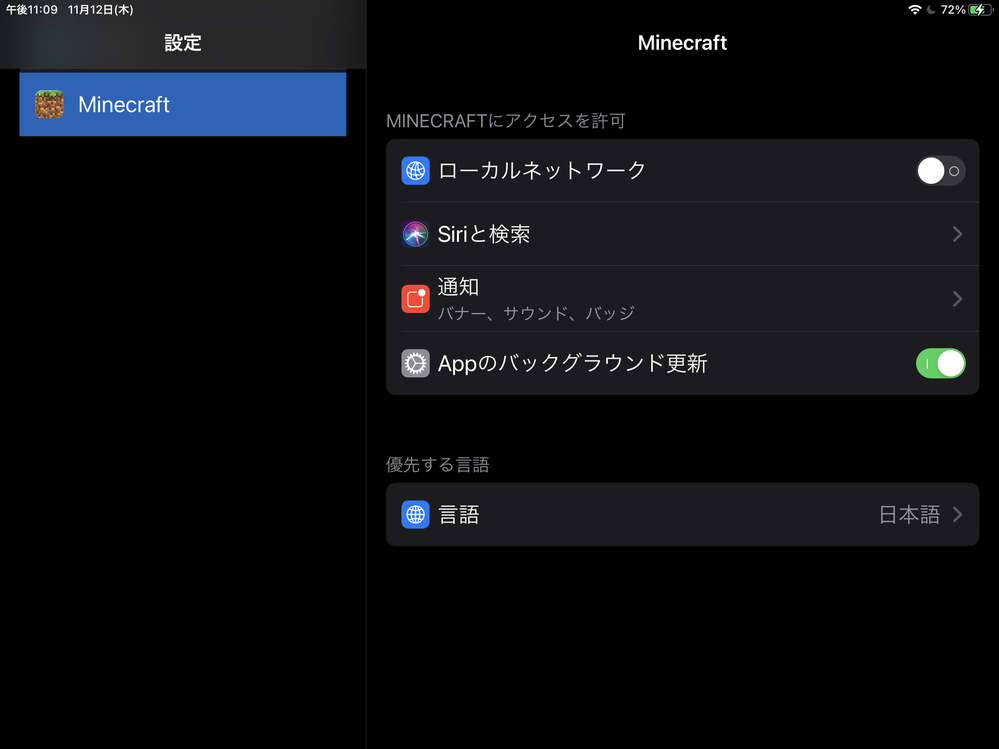Click the 設定 sidebar title
Screen dimensions: 999x749
pos(183,43)
